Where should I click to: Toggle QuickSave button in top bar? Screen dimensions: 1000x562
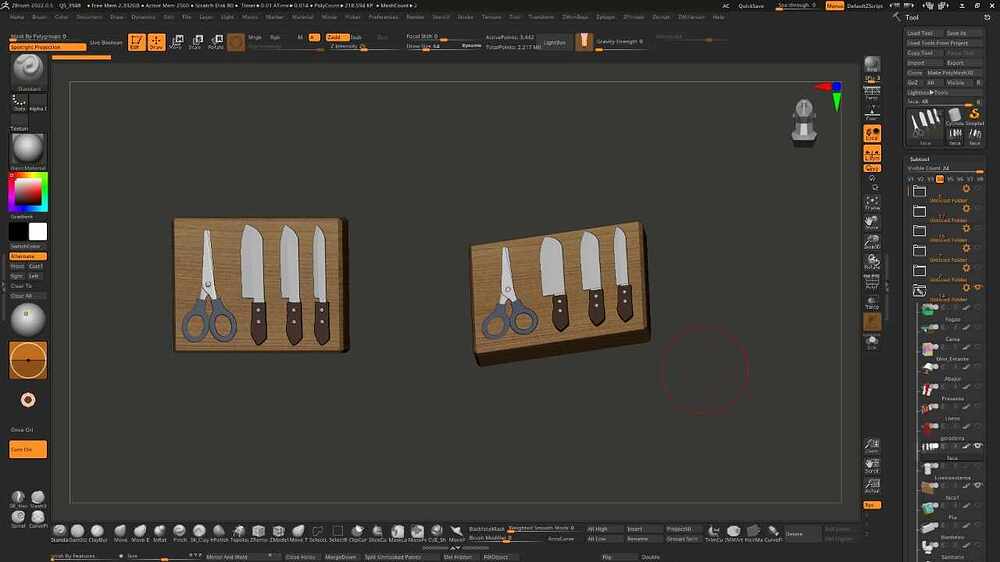coord(751,6)
